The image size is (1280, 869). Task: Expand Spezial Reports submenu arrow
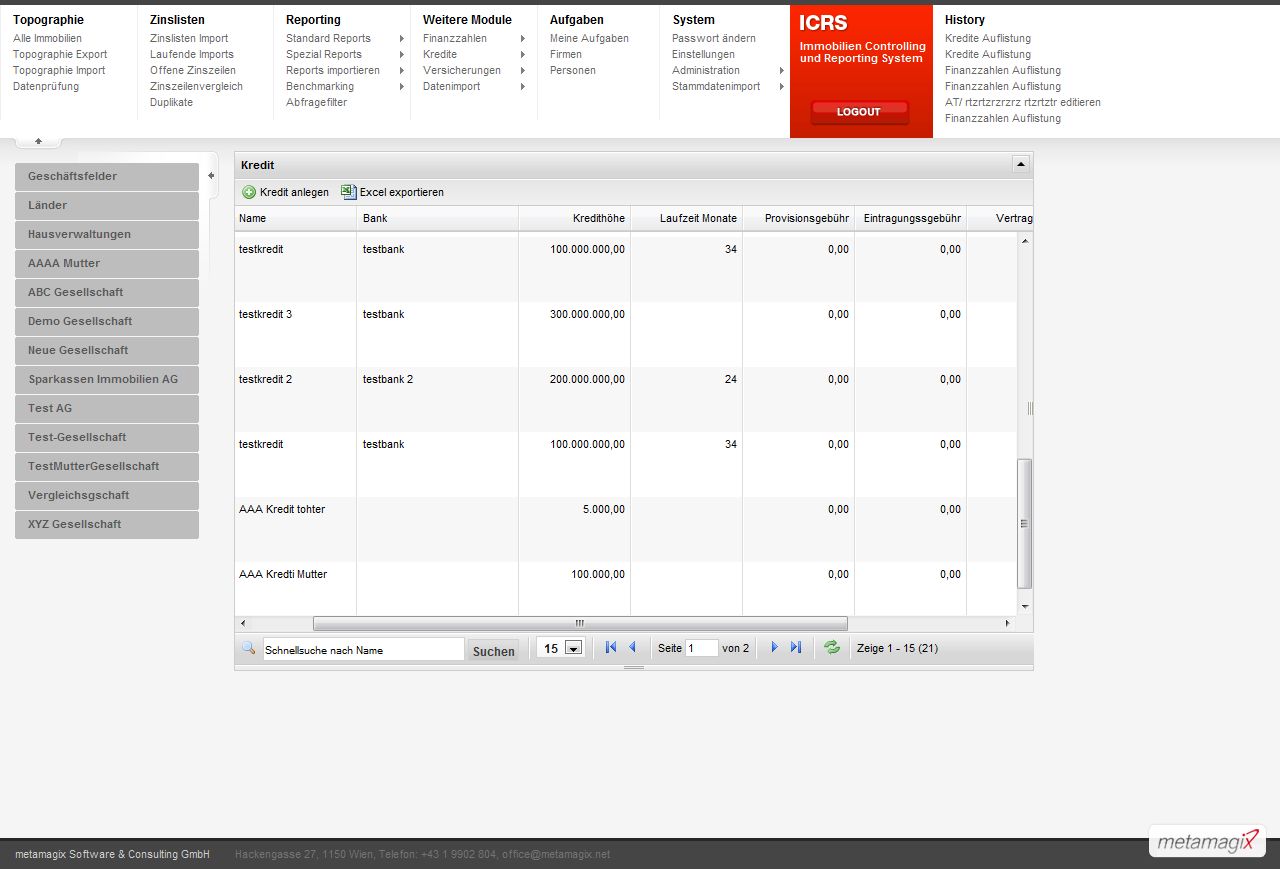pyautogui.click(x=402, y=55)
